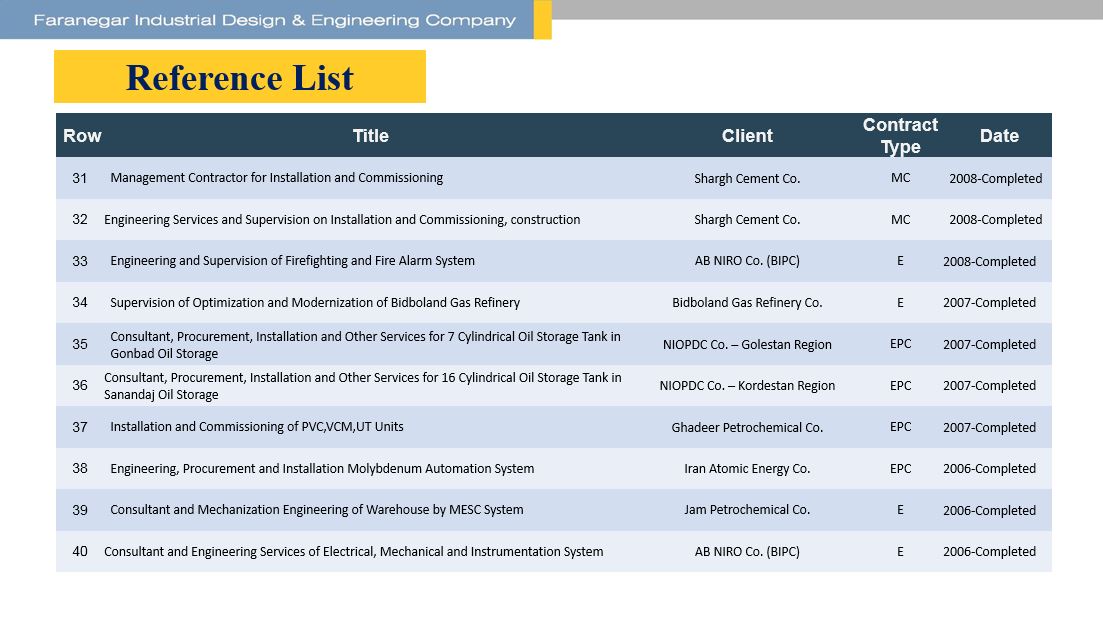The height and width of the screenshot is (618, 1103).
Task: Click contract type 'EPC' in row 36
Action: pyautogui.click(x=900, y=385)
